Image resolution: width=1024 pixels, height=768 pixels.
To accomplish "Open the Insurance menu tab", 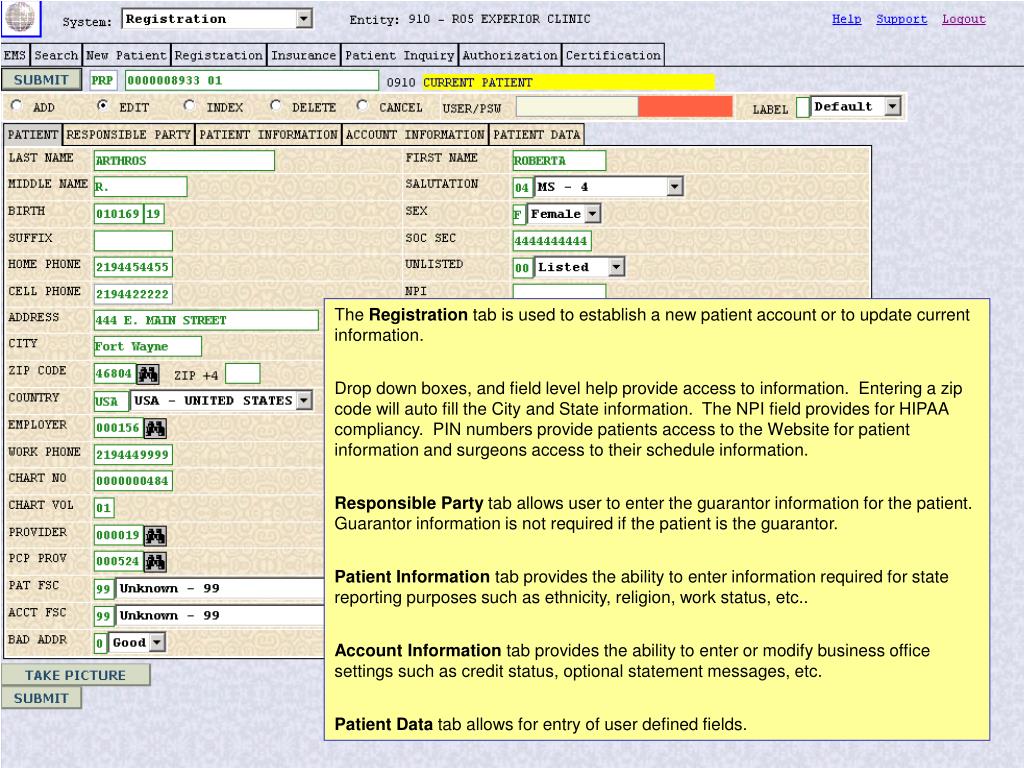I will point(304,56).
